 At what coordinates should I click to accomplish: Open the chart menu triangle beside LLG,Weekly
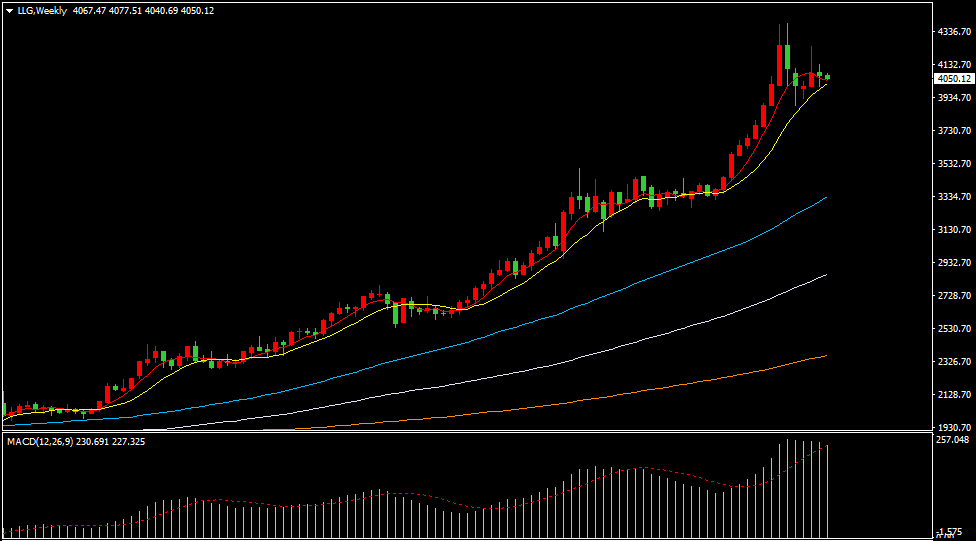point(9,11)
